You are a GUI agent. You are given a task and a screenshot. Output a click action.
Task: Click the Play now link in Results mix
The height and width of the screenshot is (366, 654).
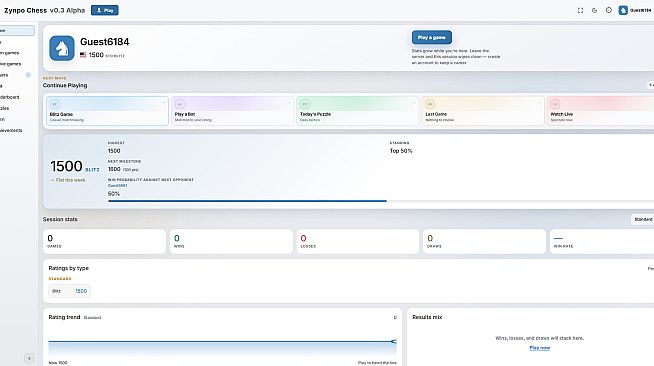coord(540,348)
